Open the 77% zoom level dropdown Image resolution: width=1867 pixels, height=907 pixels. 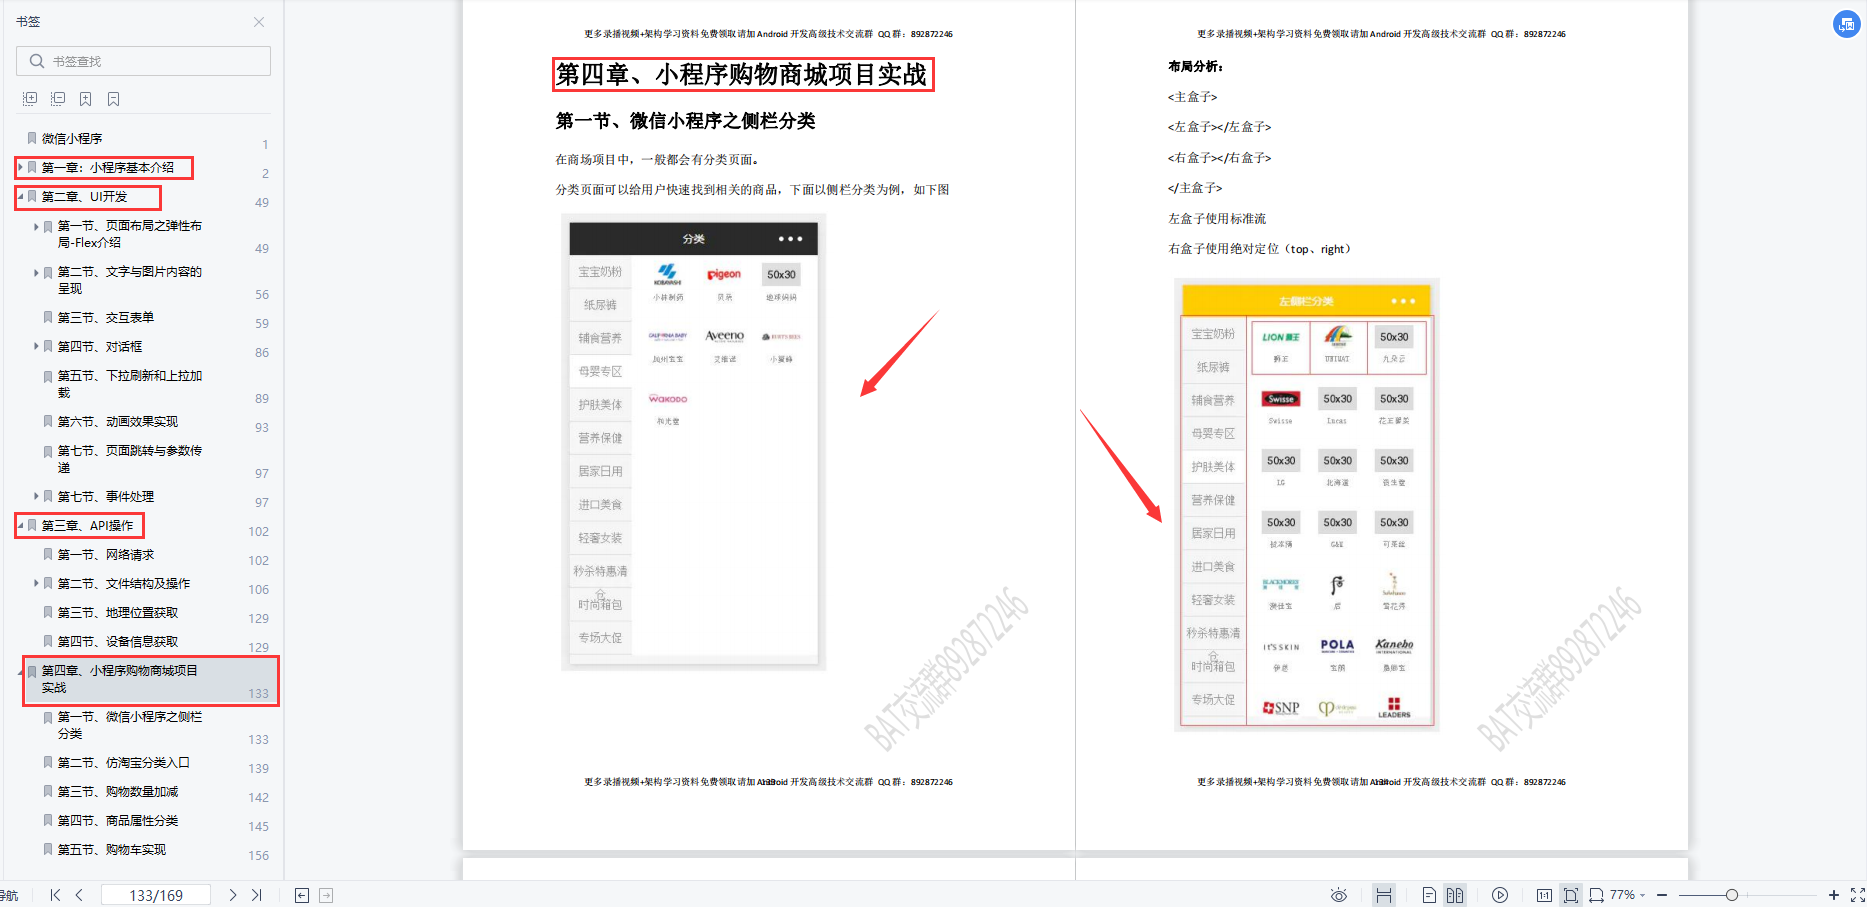[x=1627, y=895]
